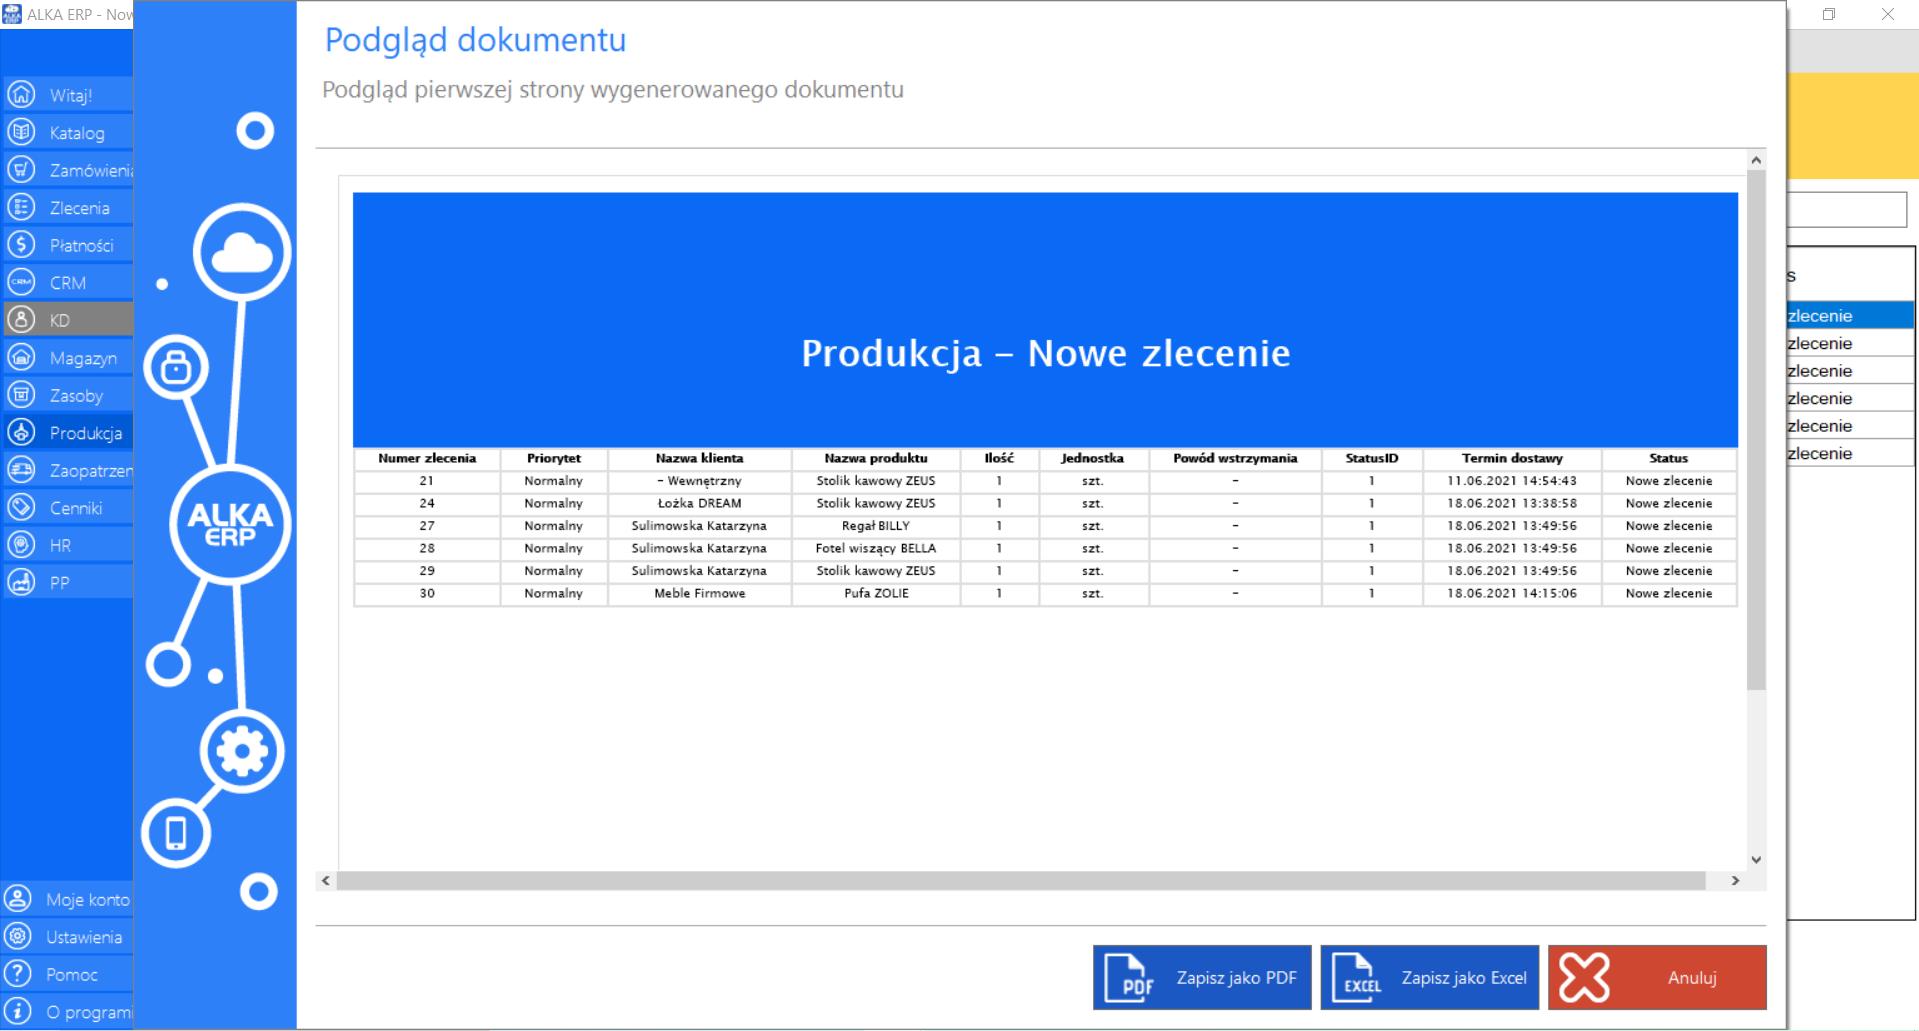Click the Magazyn warehouse icon
The width and height of the screenshot is (1919, 1031).
coord(21,358)
